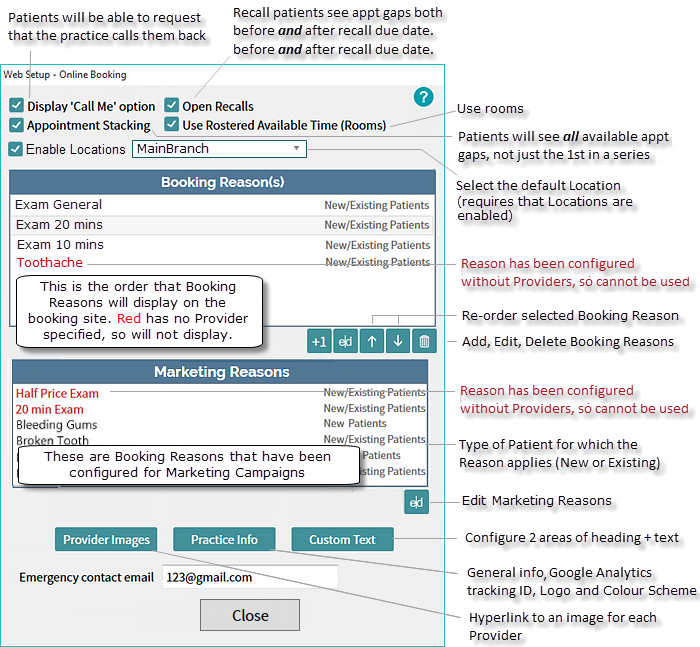700x647 pixels.
Task: Disable Use Rostered Available Time (Rooms)
Action: click(x=171, y=124)
